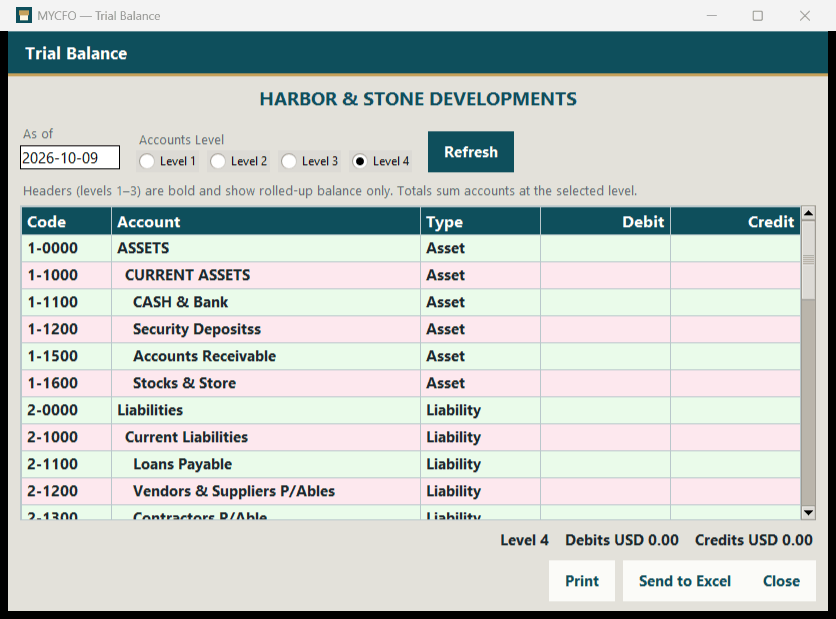Click code cell 1-1100
Screen dimensions: 836x619
pos(67,302)
